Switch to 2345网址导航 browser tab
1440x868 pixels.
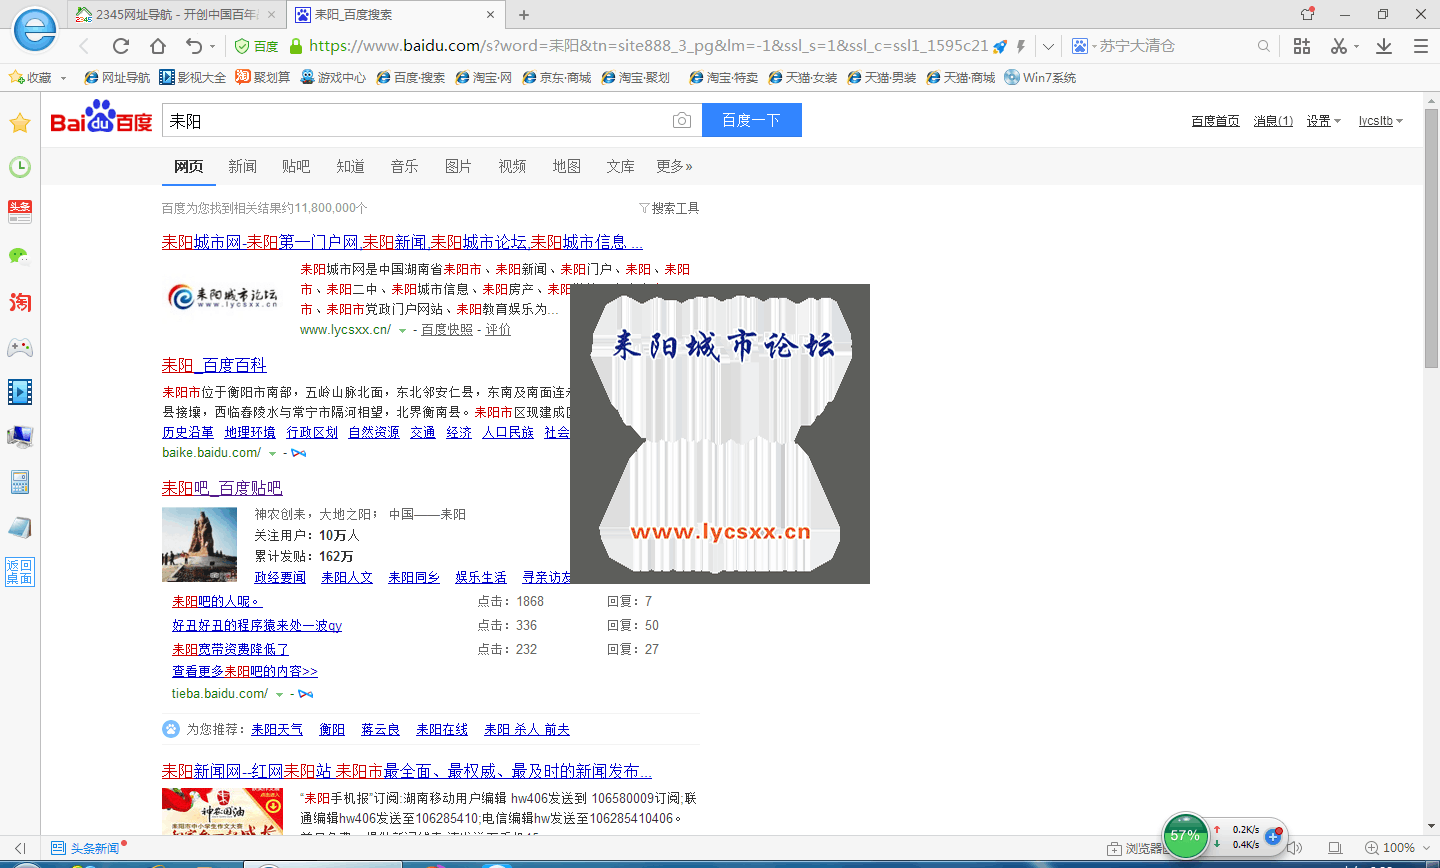click(x=176, y=15)
